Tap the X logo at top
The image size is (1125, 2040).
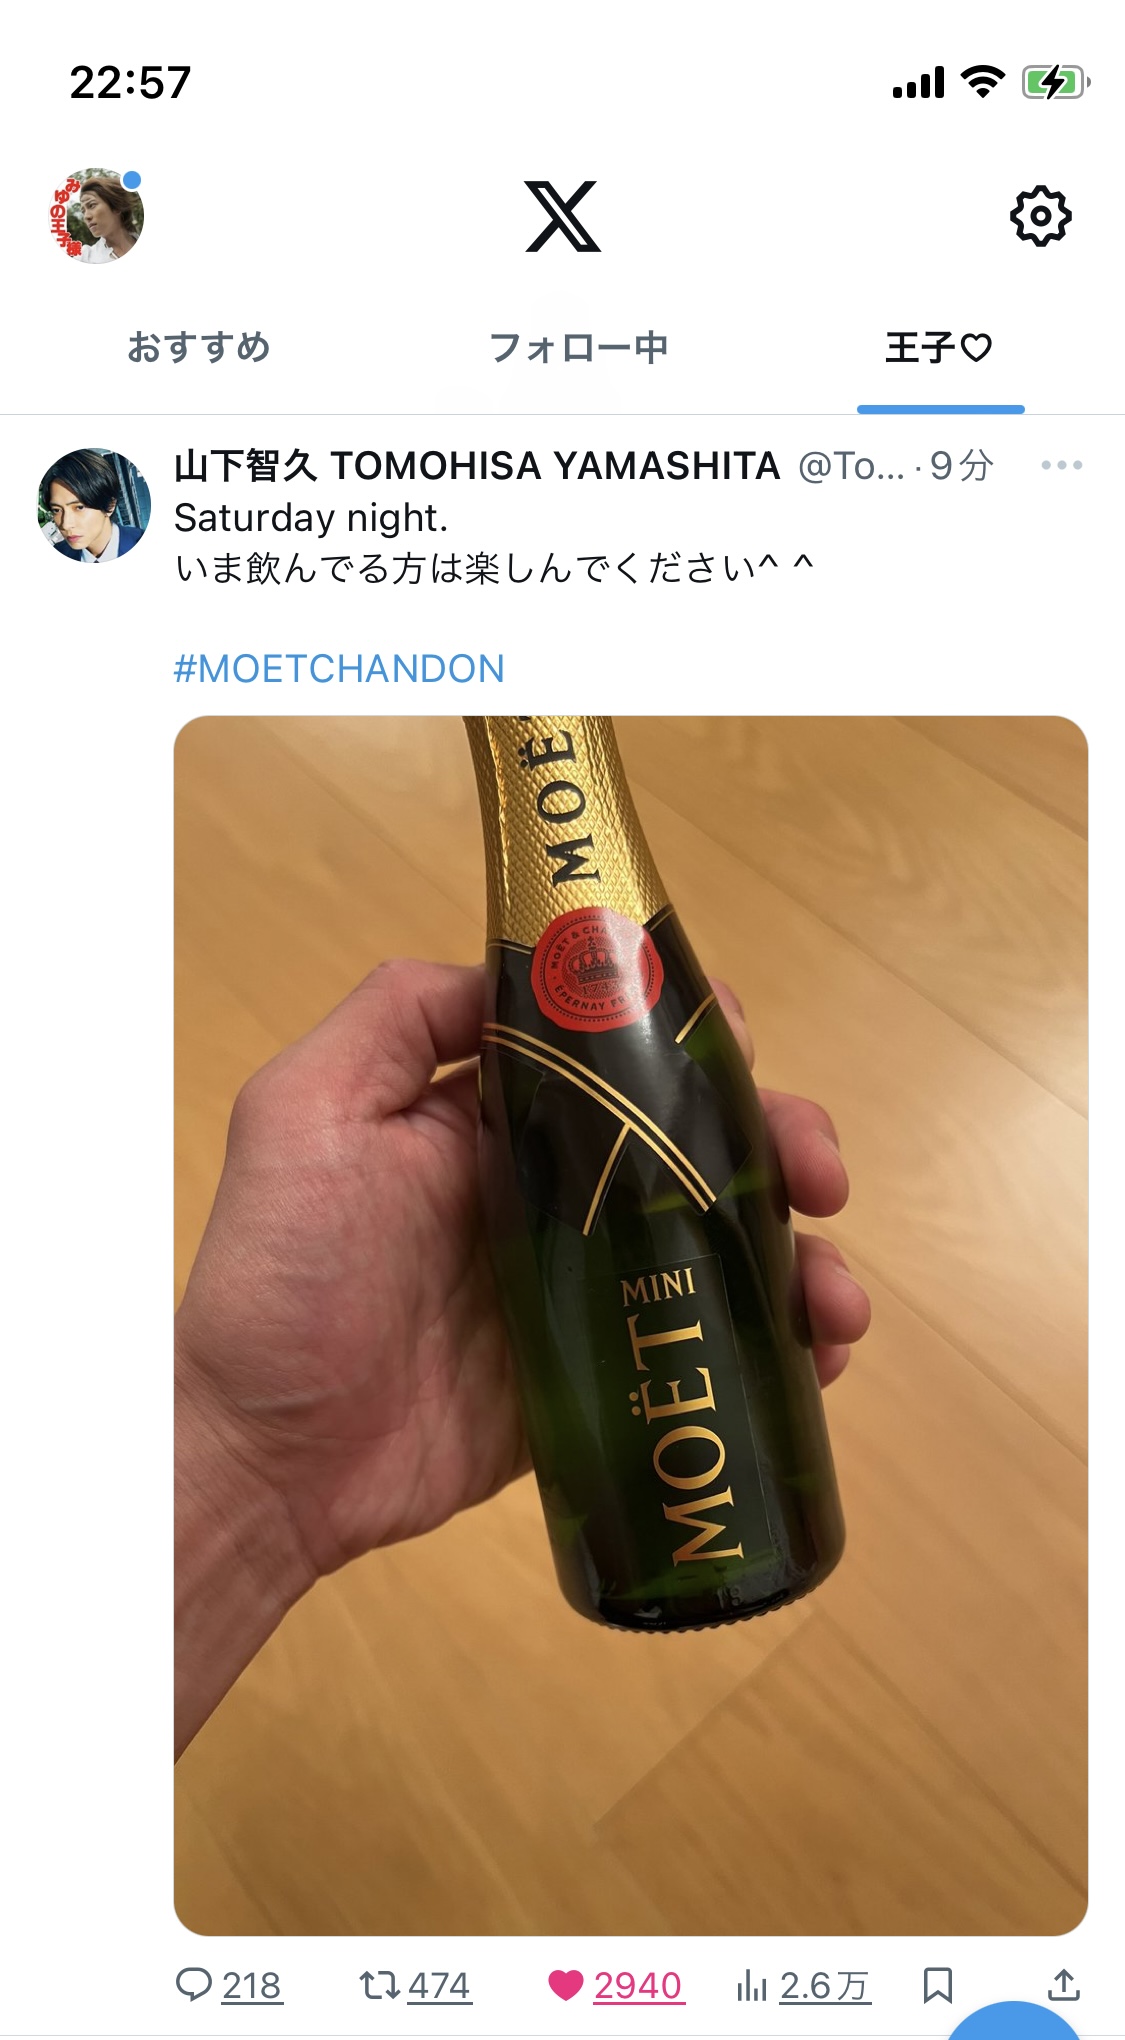point(563,216)
